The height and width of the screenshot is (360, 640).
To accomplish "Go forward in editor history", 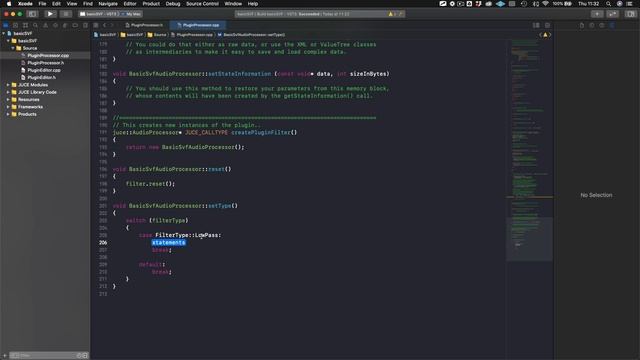I will point(112,25).
